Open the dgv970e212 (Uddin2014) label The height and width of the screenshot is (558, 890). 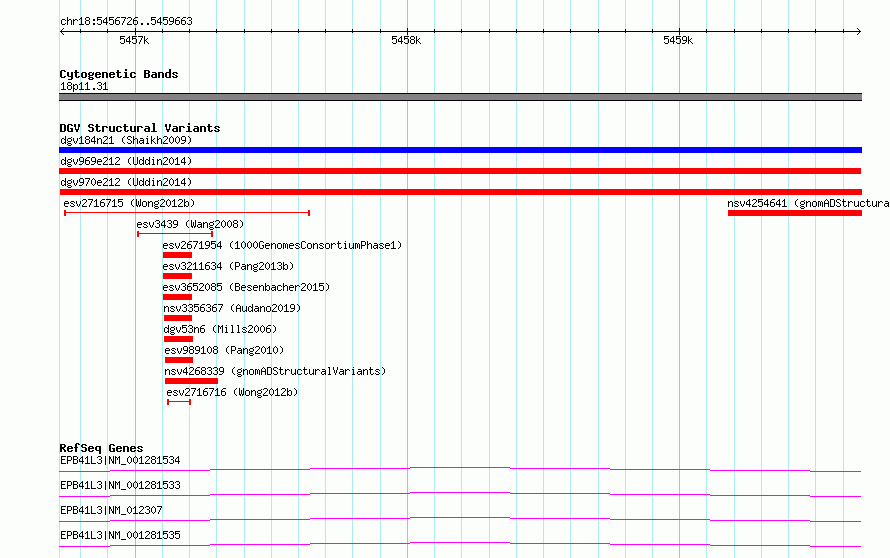(x=126, y=182)
